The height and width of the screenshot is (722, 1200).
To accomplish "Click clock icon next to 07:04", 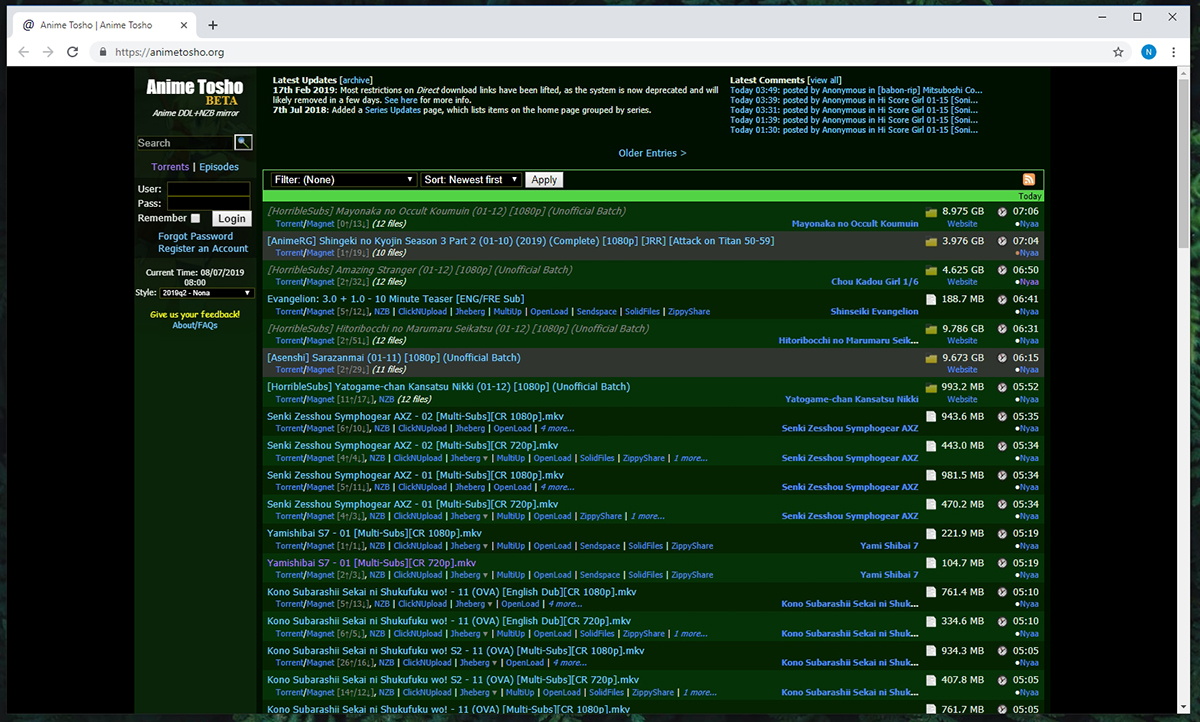I will 1002,241.
